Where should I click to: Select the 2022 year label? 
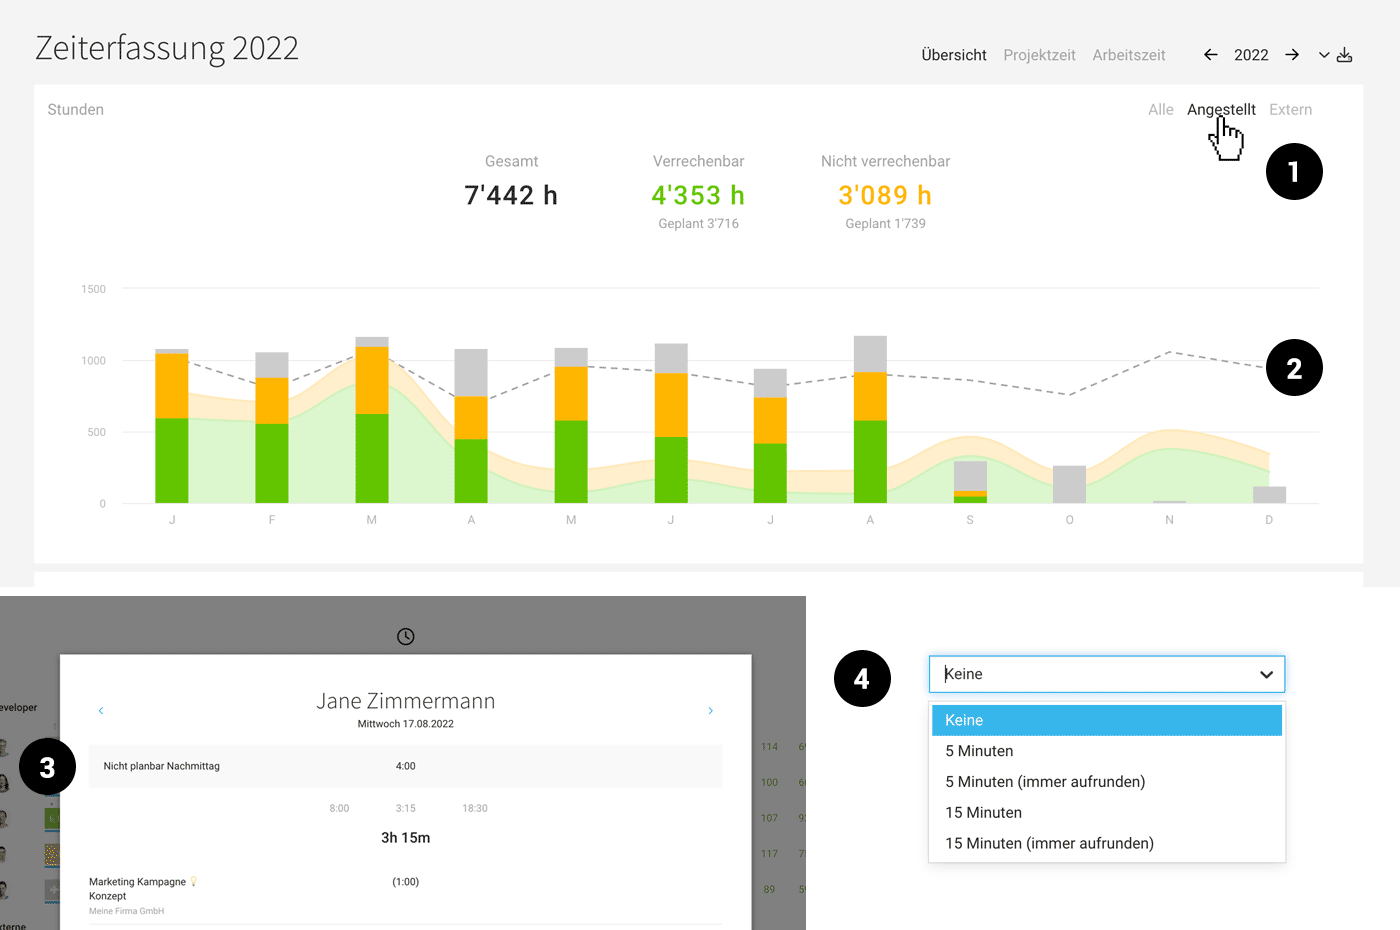click(x=1251, y=55)
